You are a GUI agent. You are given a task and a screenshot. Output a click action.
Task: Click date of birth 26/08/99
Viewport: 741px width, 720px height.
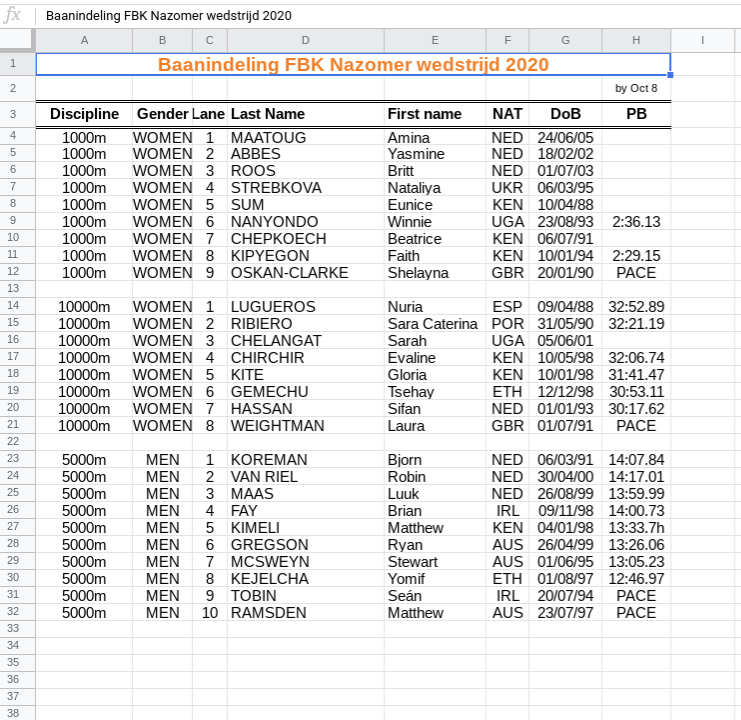click(565, 494)
